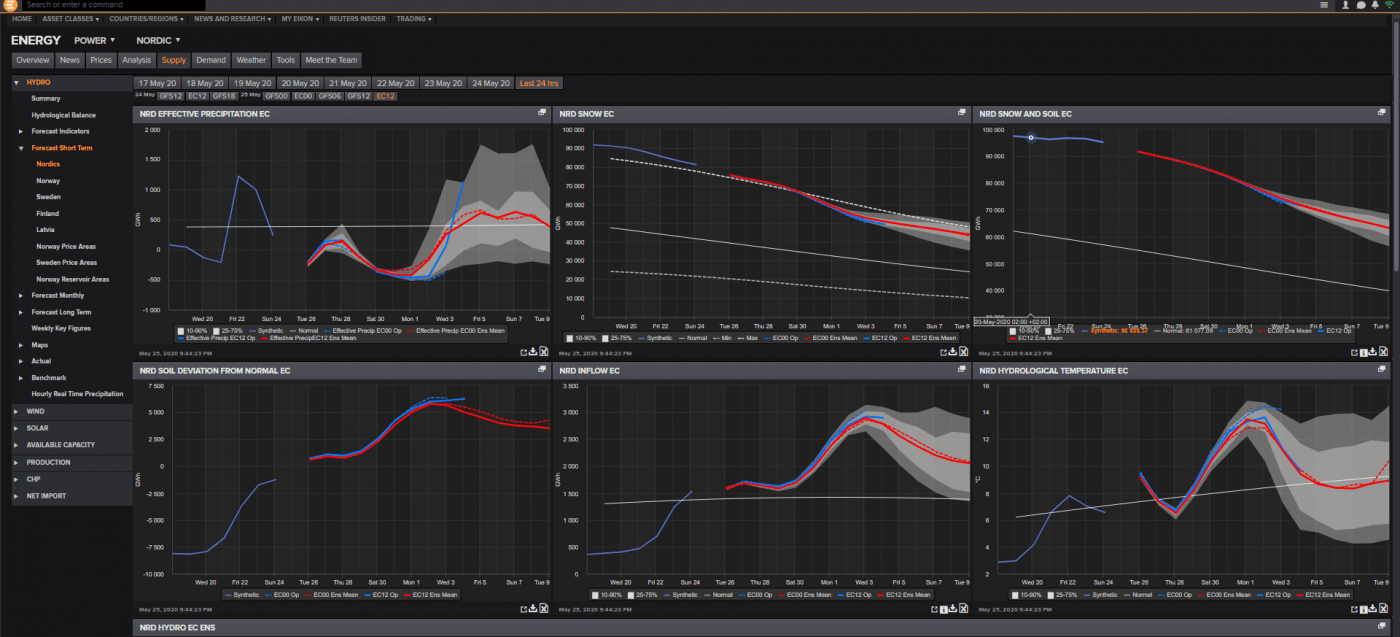The image size is (1400, 637).
Task: Open the user profile icon top right
Action: (x=1345, y=5)
